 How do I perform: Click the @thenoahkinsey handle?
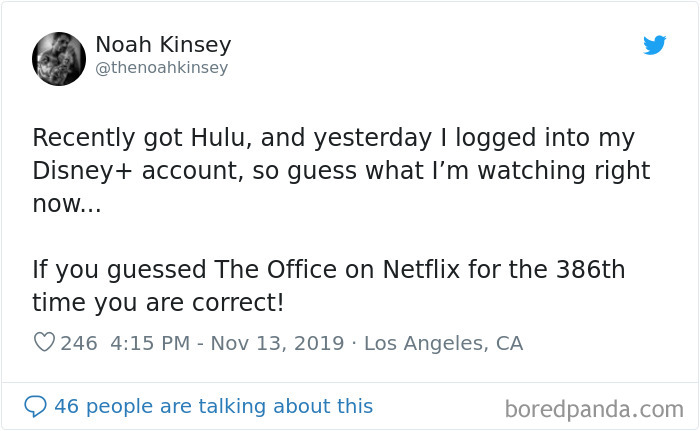point(161,68)
